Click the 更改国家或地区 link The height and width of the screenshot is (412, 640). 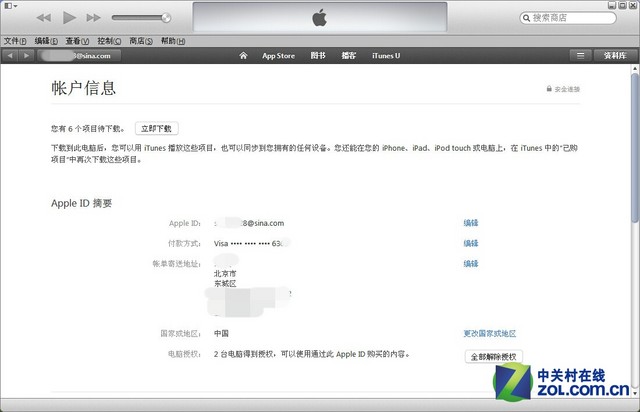(489, 334)
